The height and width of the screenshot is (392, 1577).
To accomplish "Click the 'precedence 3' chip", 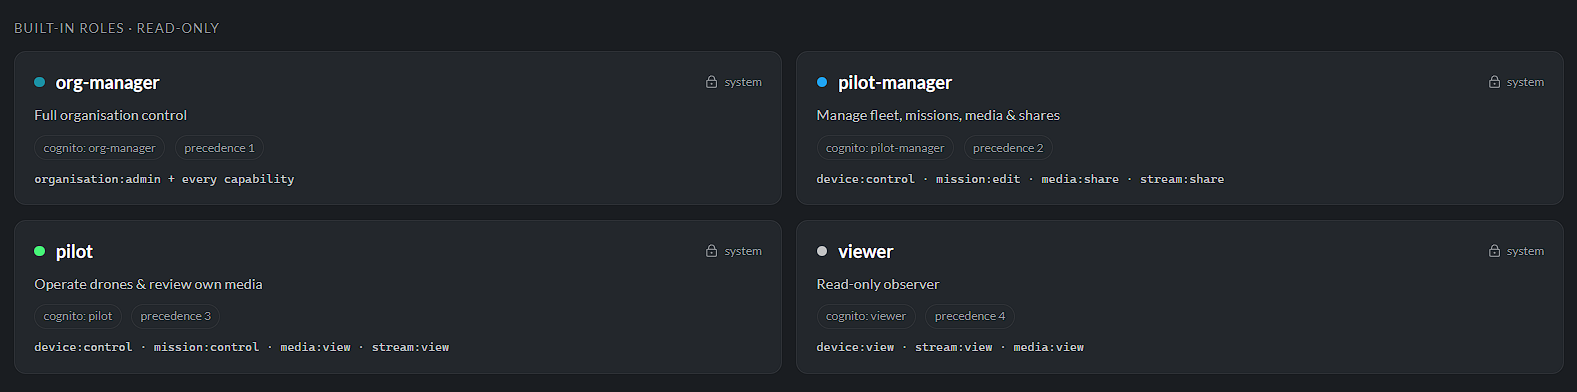I will pos(176,316).
